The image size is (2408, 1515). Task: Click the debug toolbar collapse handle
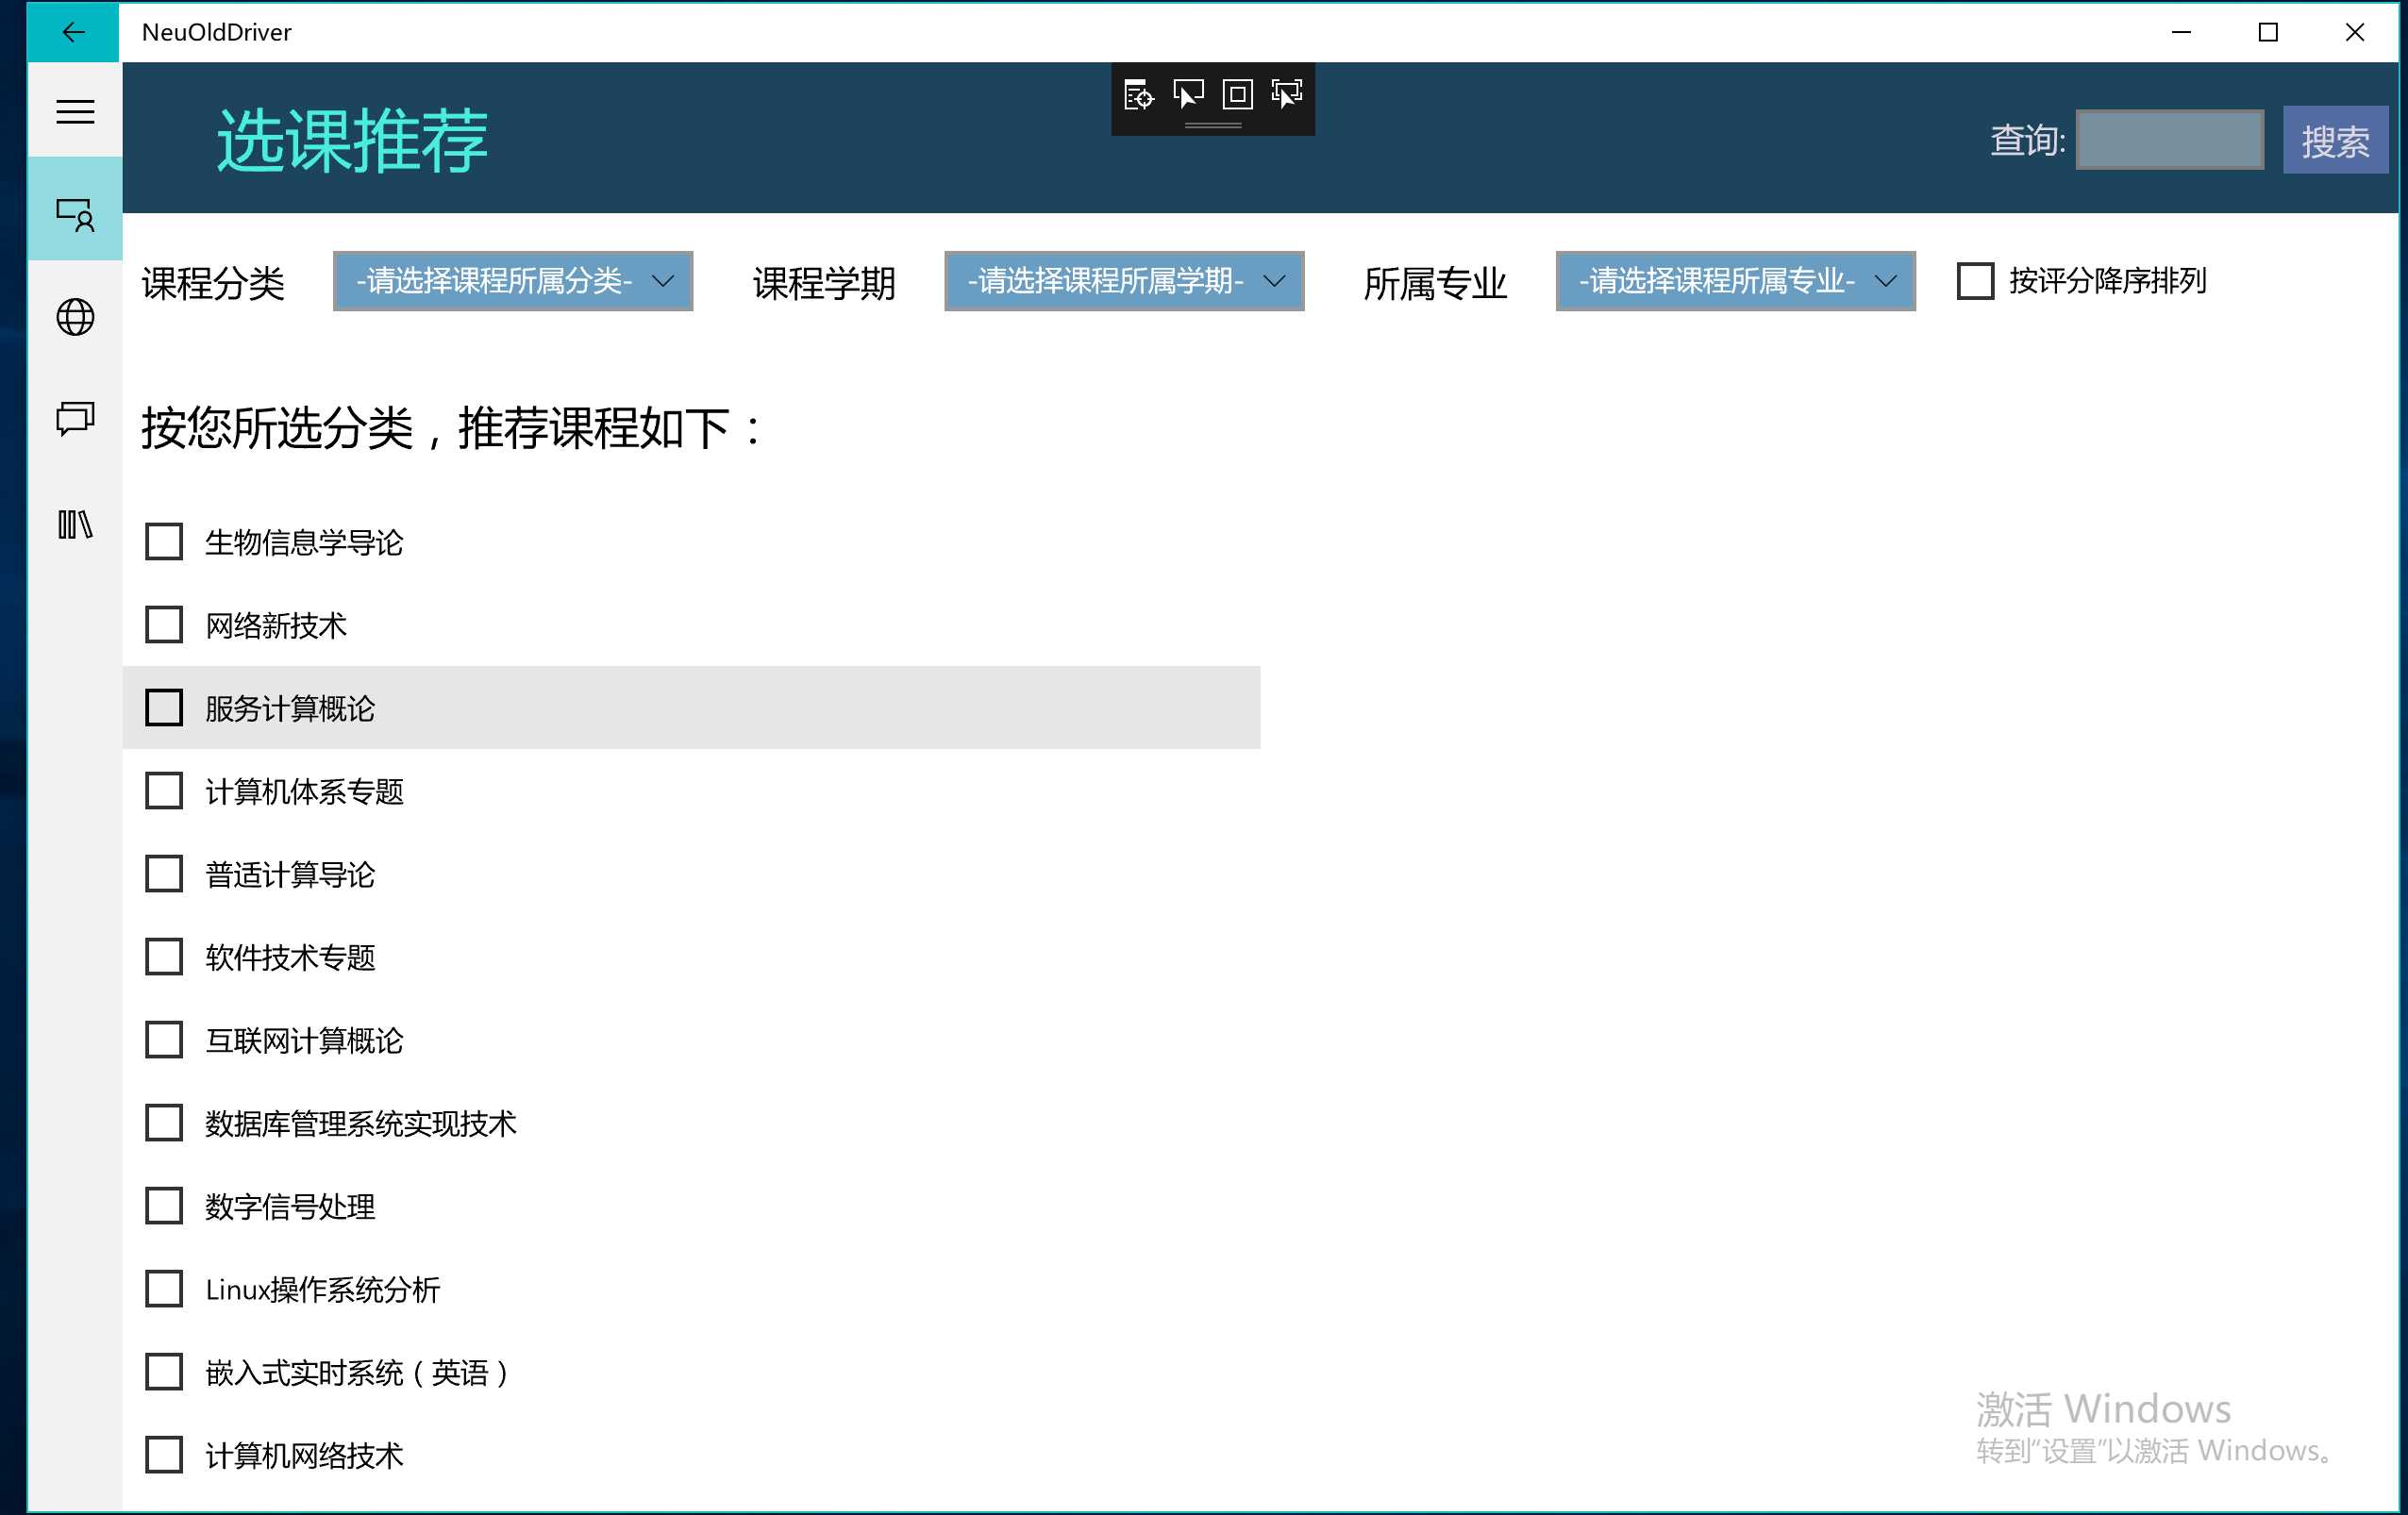point(1213,125)
